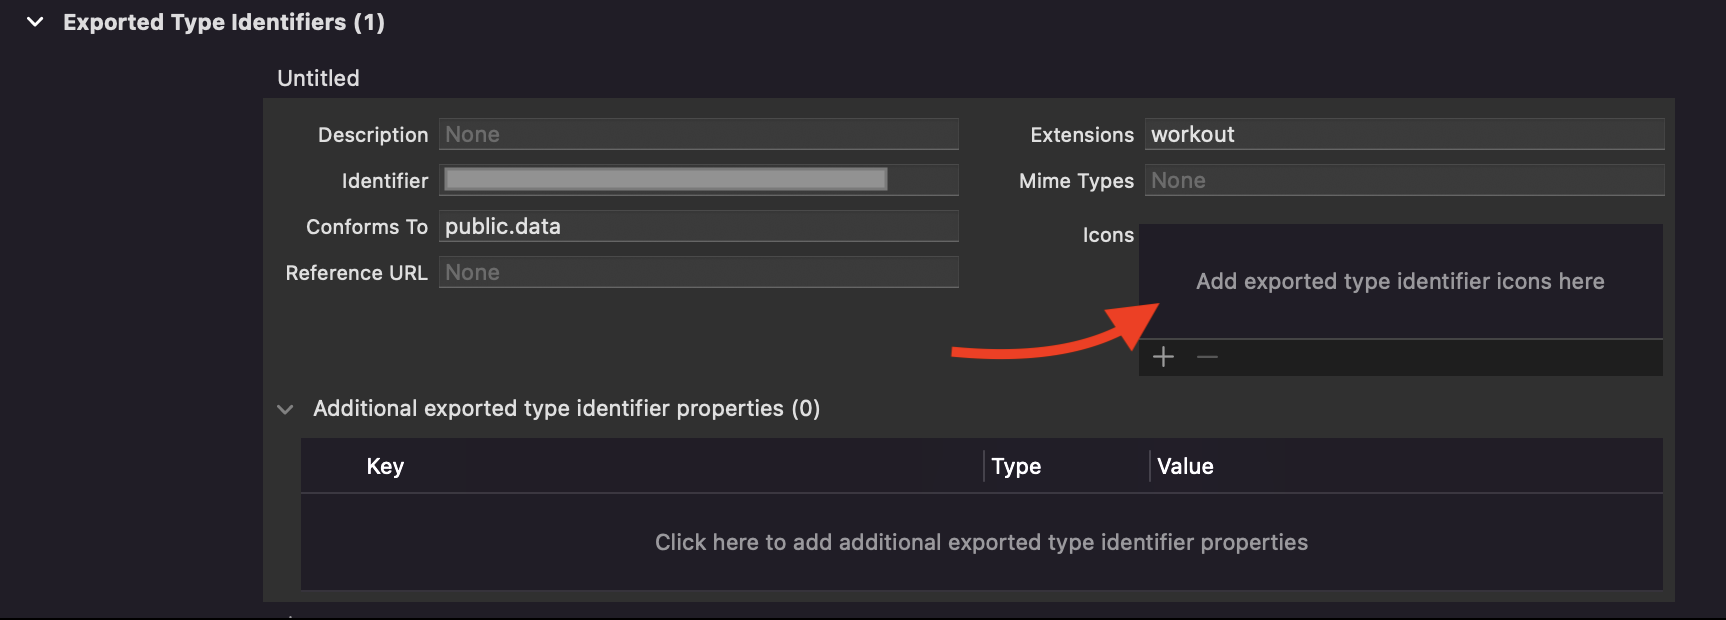Viewport: 1726px width, 620px height.
Task: Select the Conforms To field containing public.data
Action: point(698,226)
